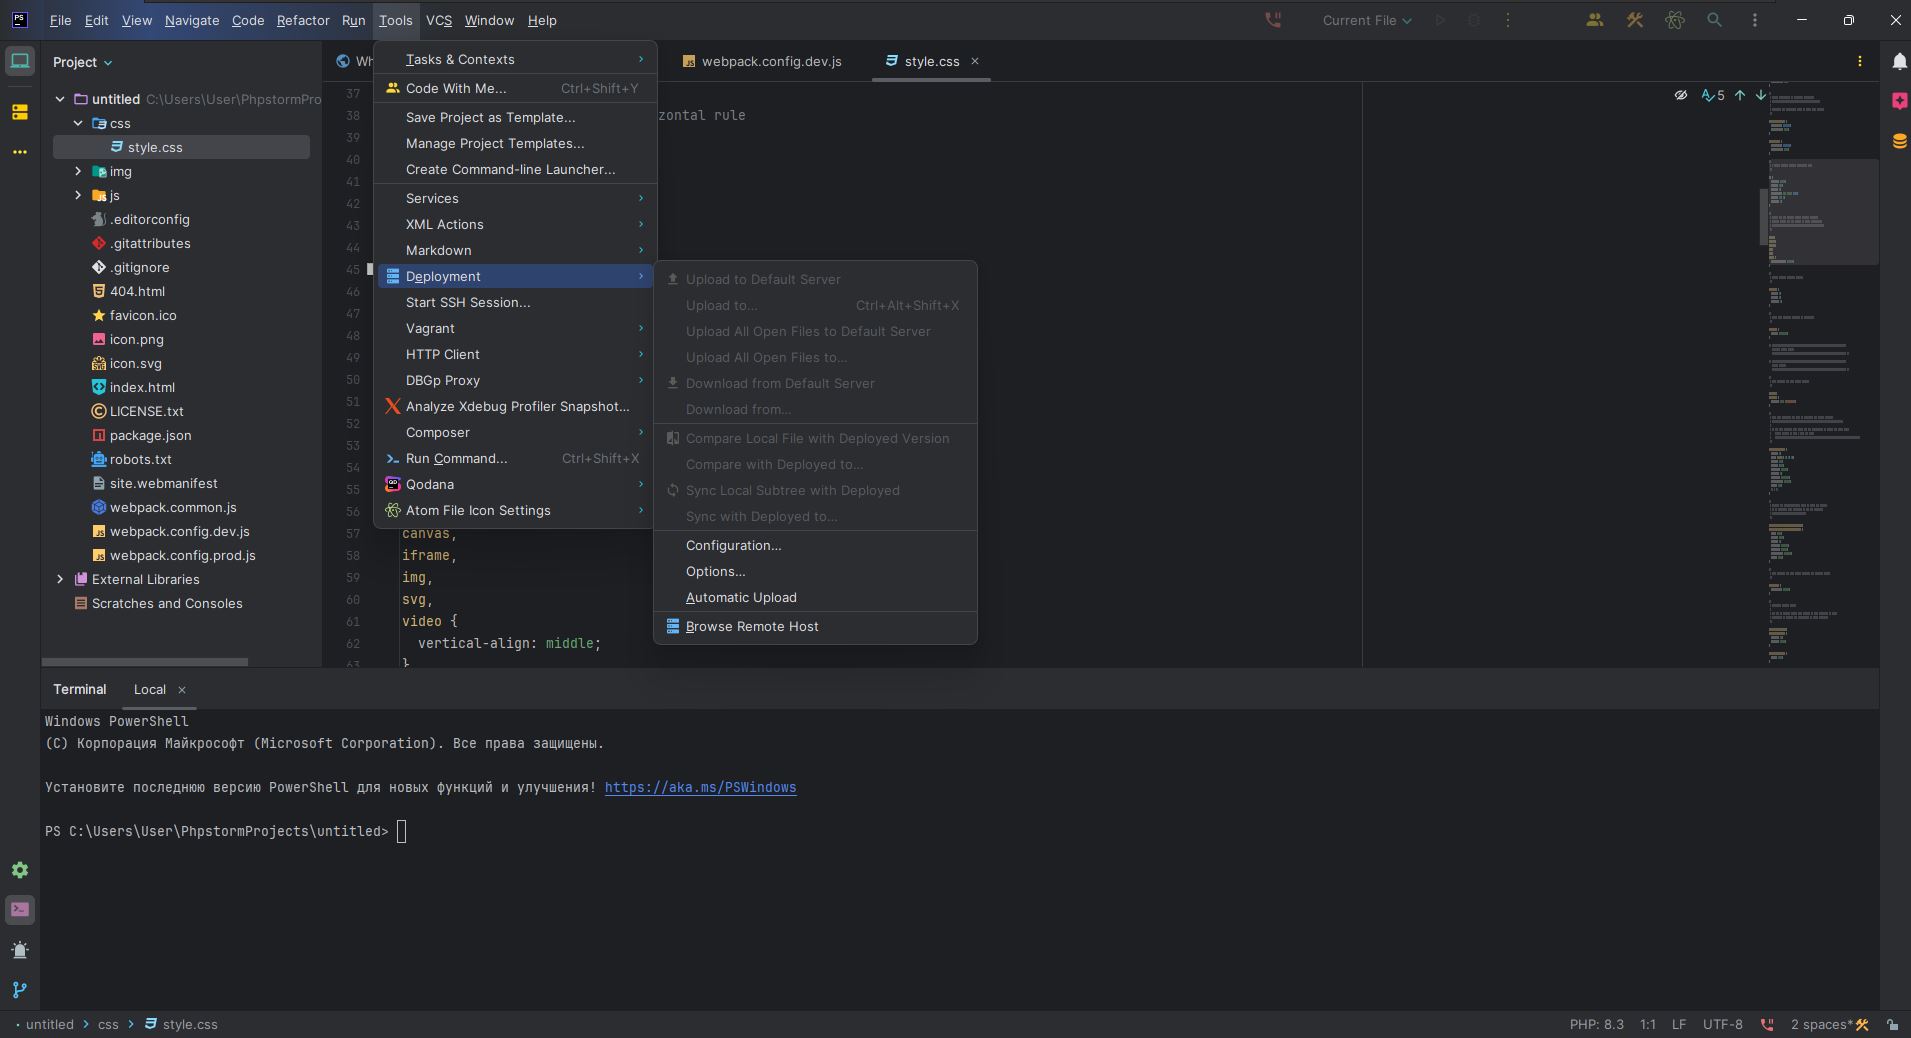
Task: Open the Code With Me toolbar icon
Action: tap(1594, 20)
